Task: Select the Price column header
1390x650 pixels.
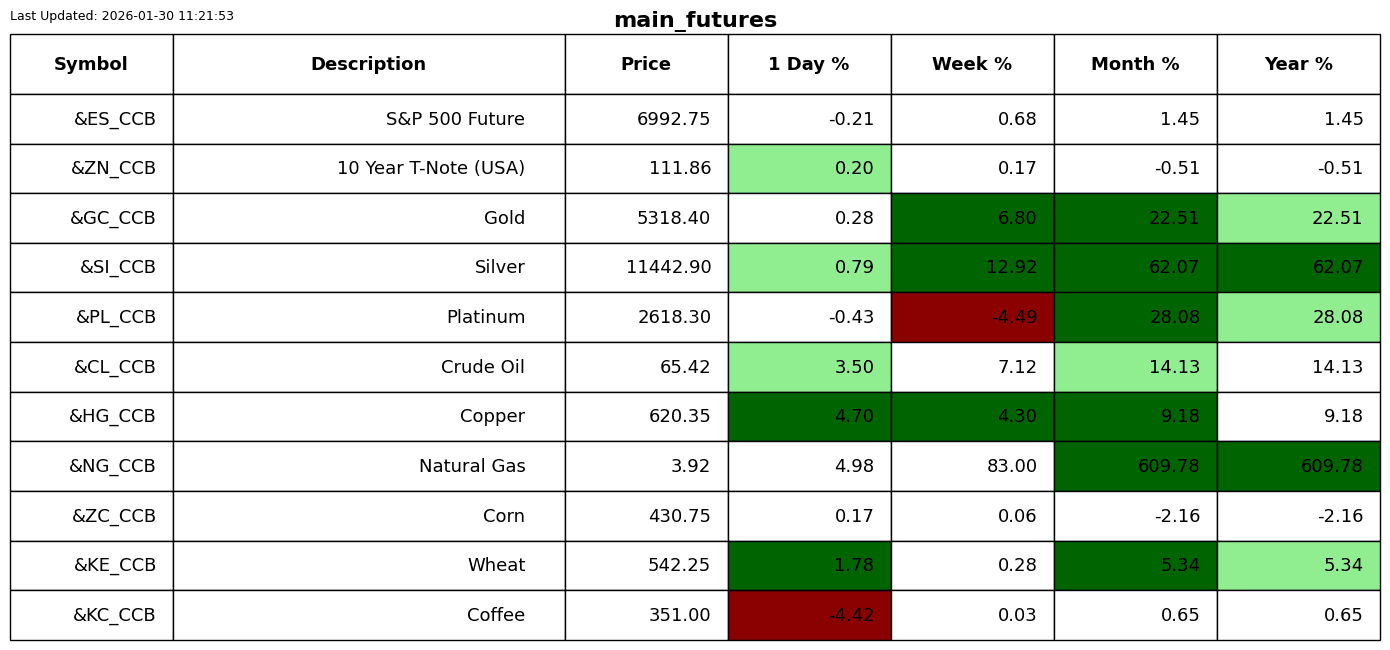Action: 646,65
